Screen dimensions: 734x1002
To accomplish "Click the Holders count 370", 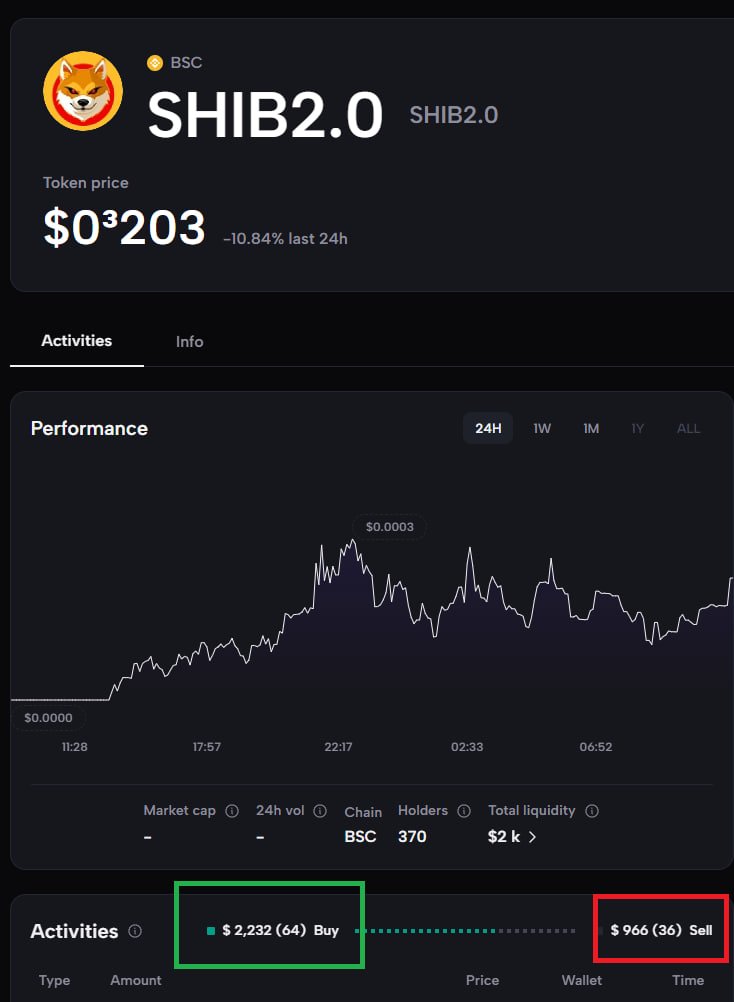I will click(412, 836).
